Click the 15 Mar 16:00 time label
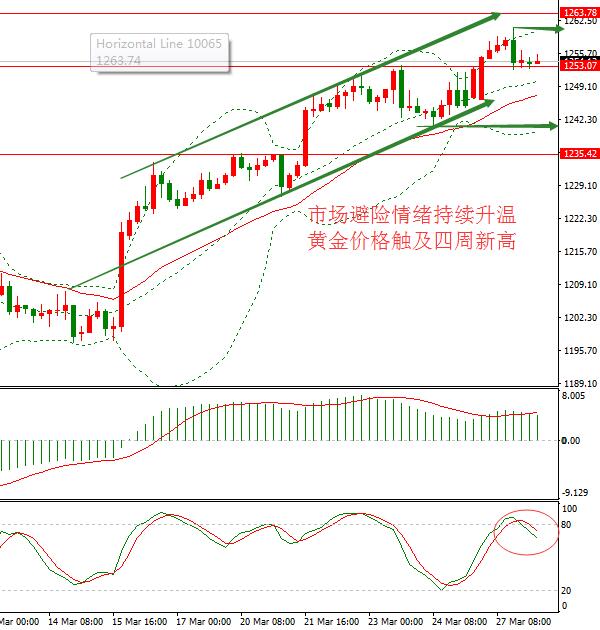 click(x=139, y=622)
